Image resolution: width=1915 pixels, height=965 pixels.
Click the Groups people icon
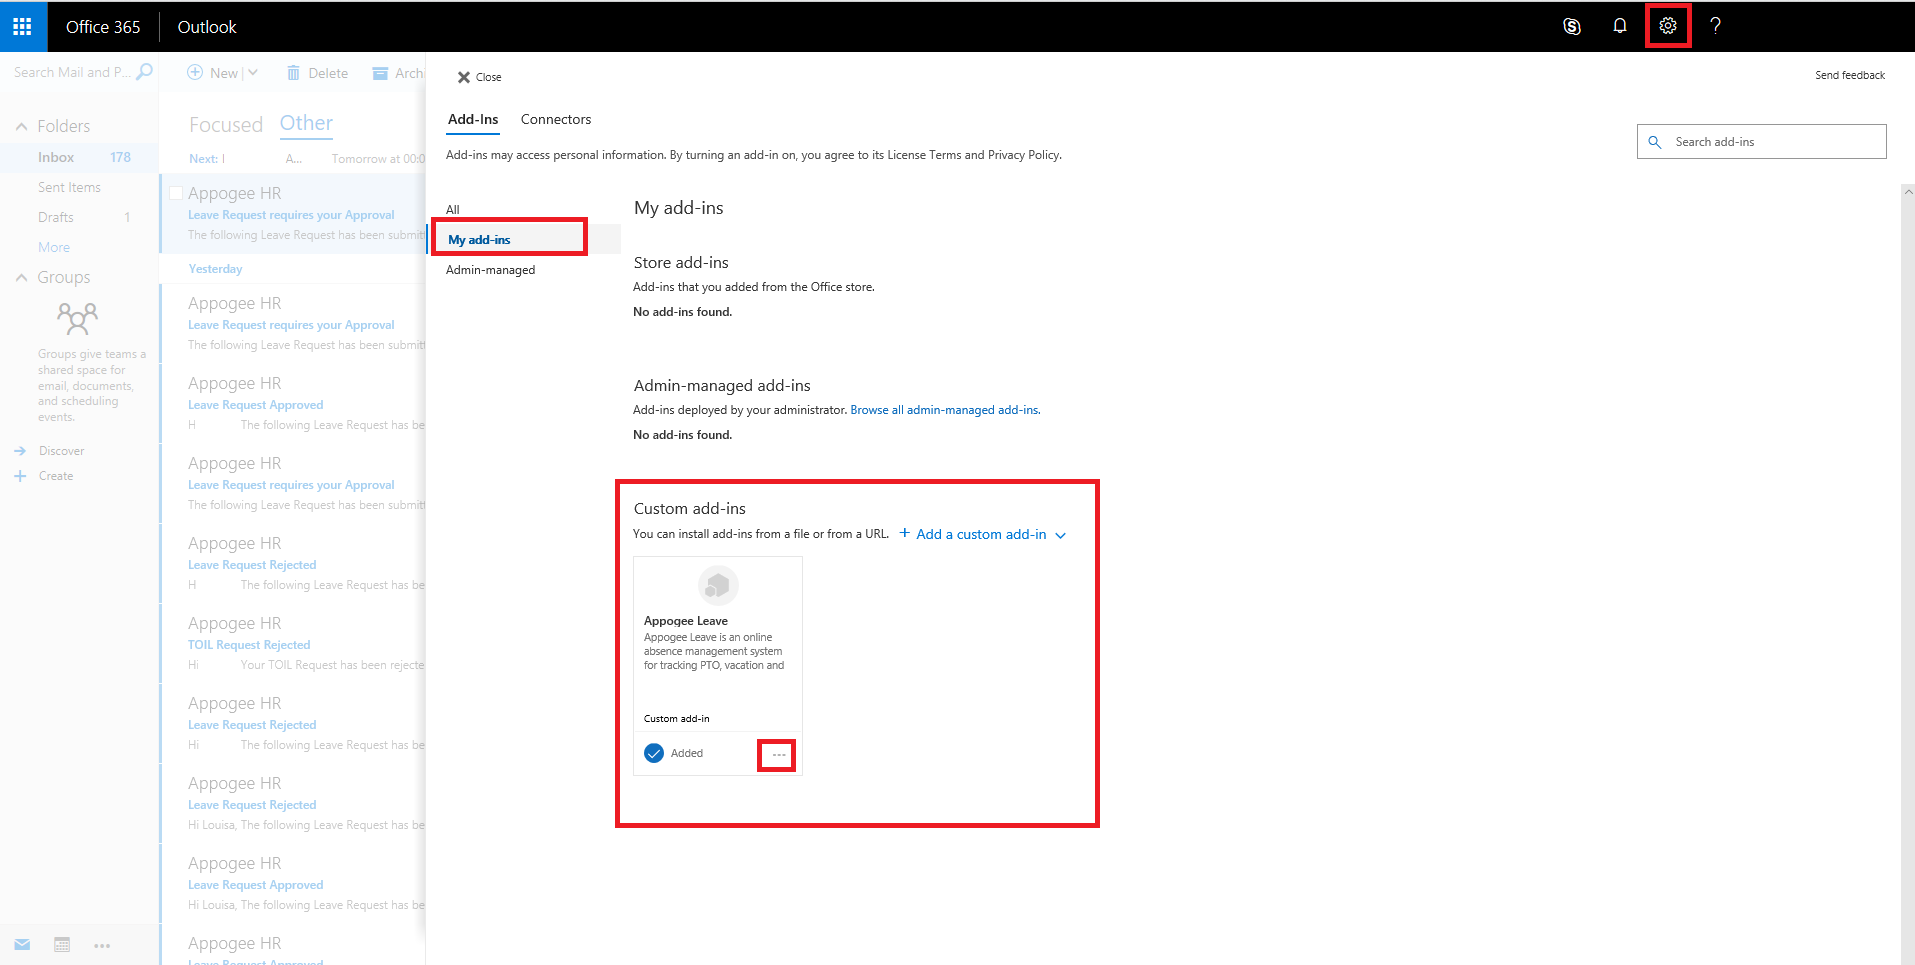click(x=78, y=319)
